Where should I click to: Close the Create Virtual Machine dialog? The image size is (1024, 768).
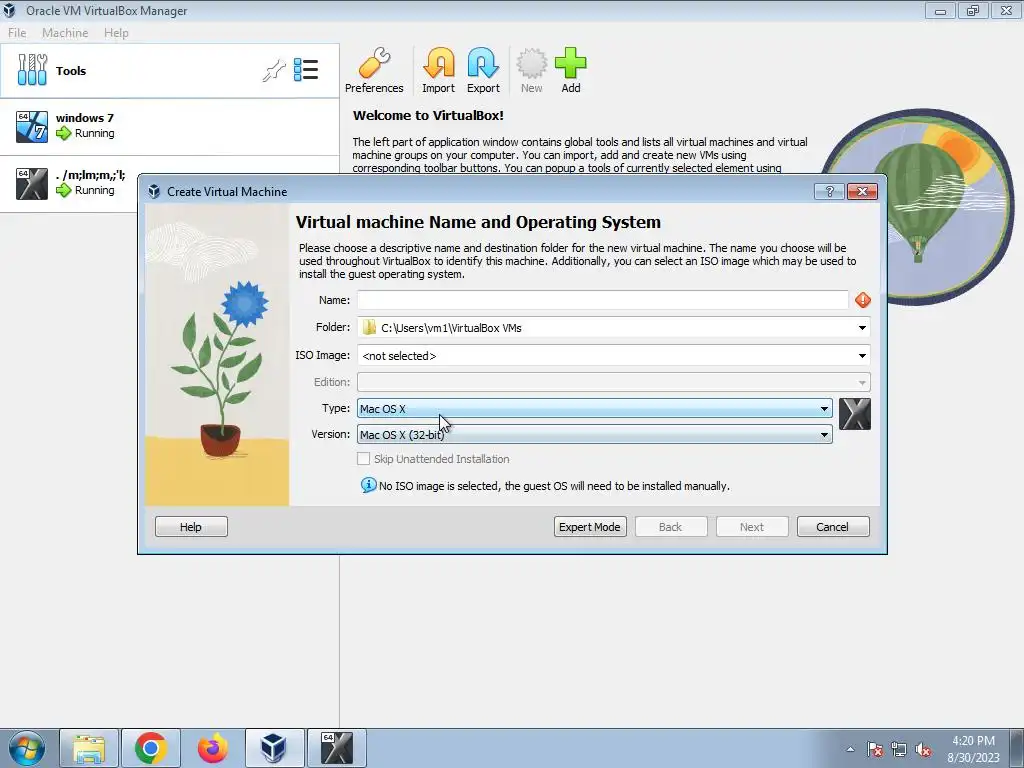(x=862, y=191)
